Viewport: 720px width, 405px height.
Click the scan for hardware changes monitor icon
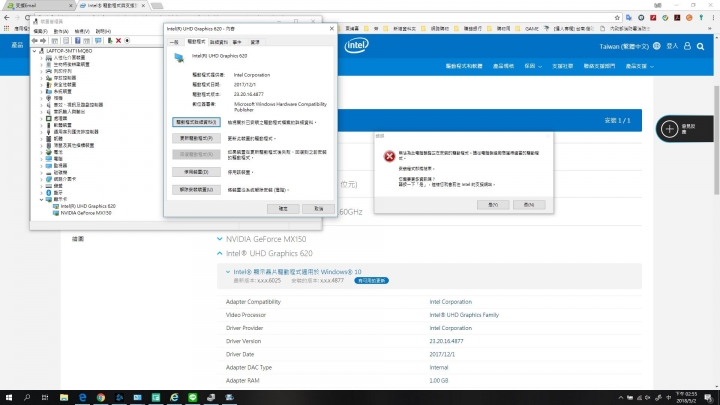98,41
